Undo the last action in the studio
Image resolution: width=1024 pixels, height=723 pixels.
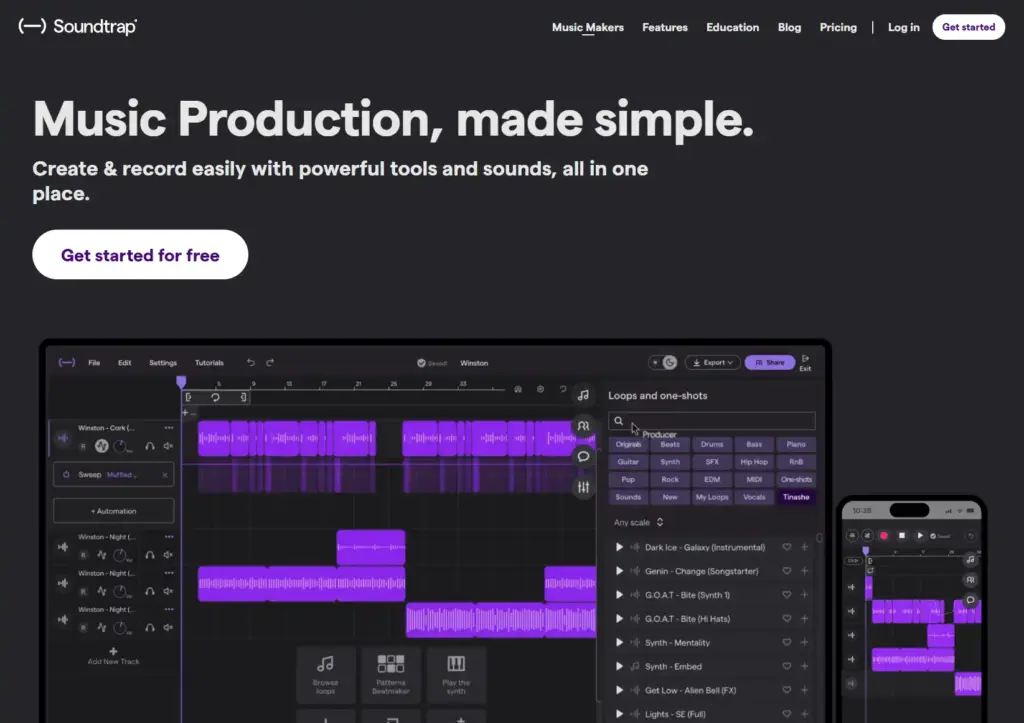pos(250,362)
